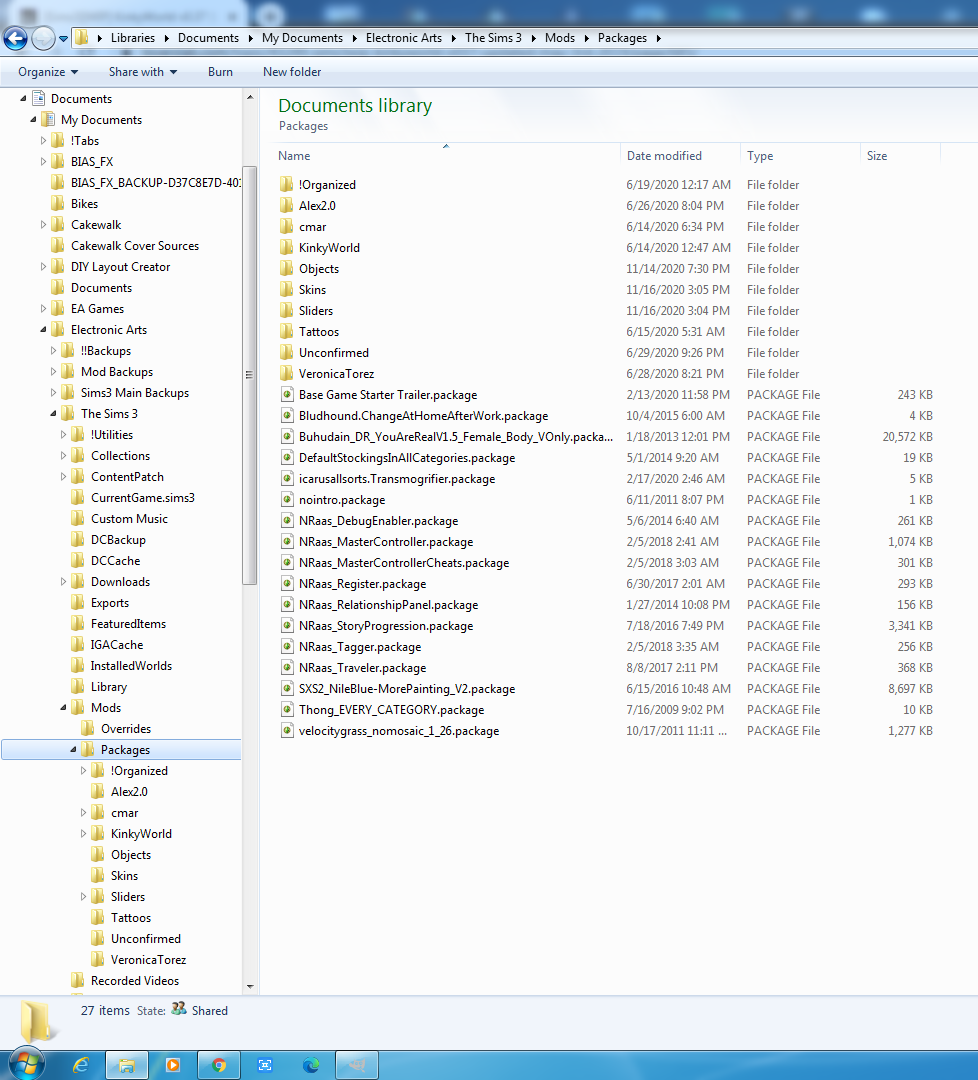Select Thong_EVERY_CATEGORY.package file icon

pyautogui.click(x=287, y=710)
